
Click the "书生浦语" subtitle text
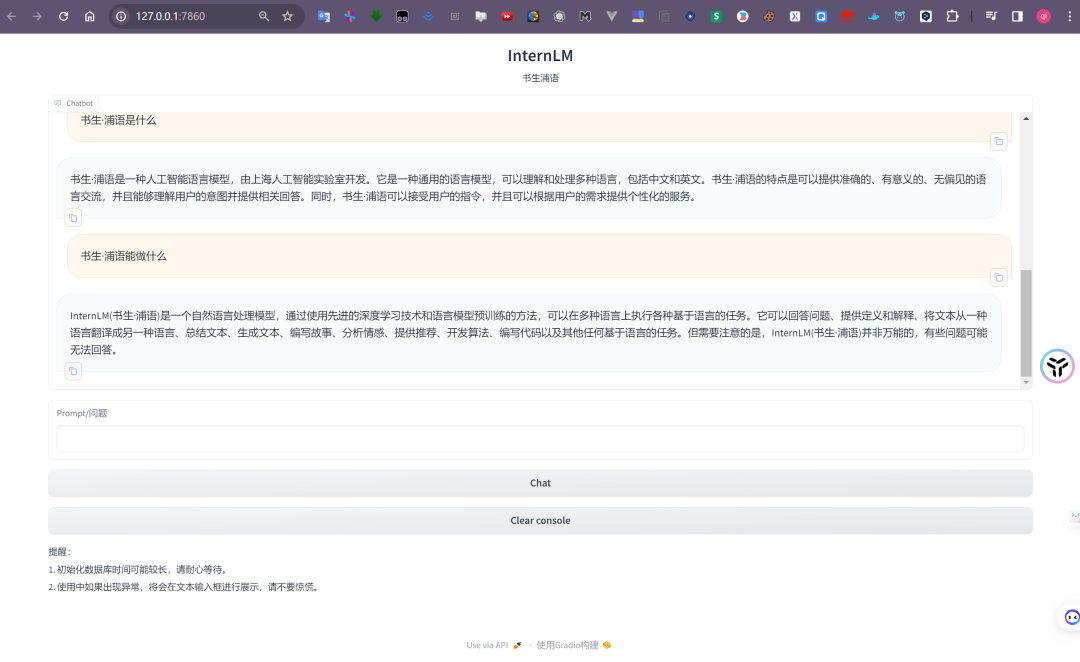click(x=540, y=78)
